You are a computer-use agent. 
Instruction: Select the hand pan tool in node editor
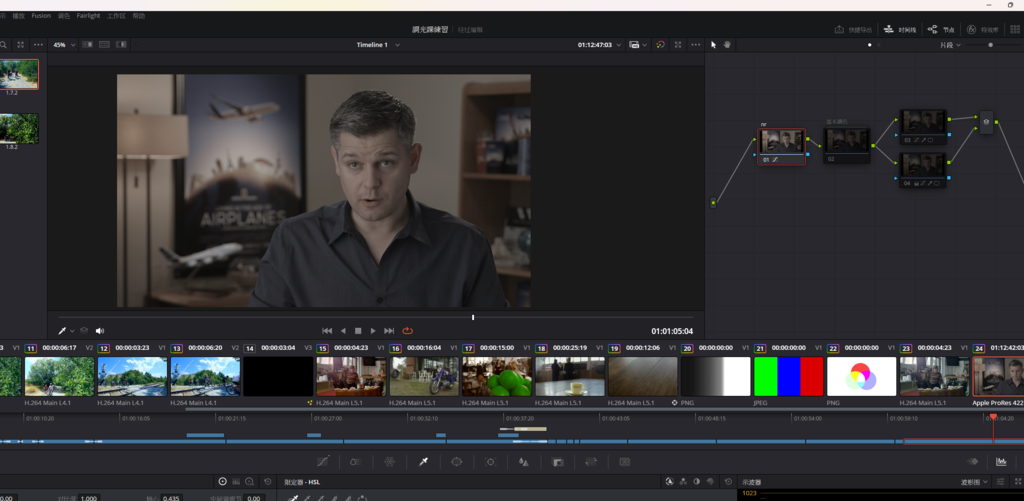(726, 45)
